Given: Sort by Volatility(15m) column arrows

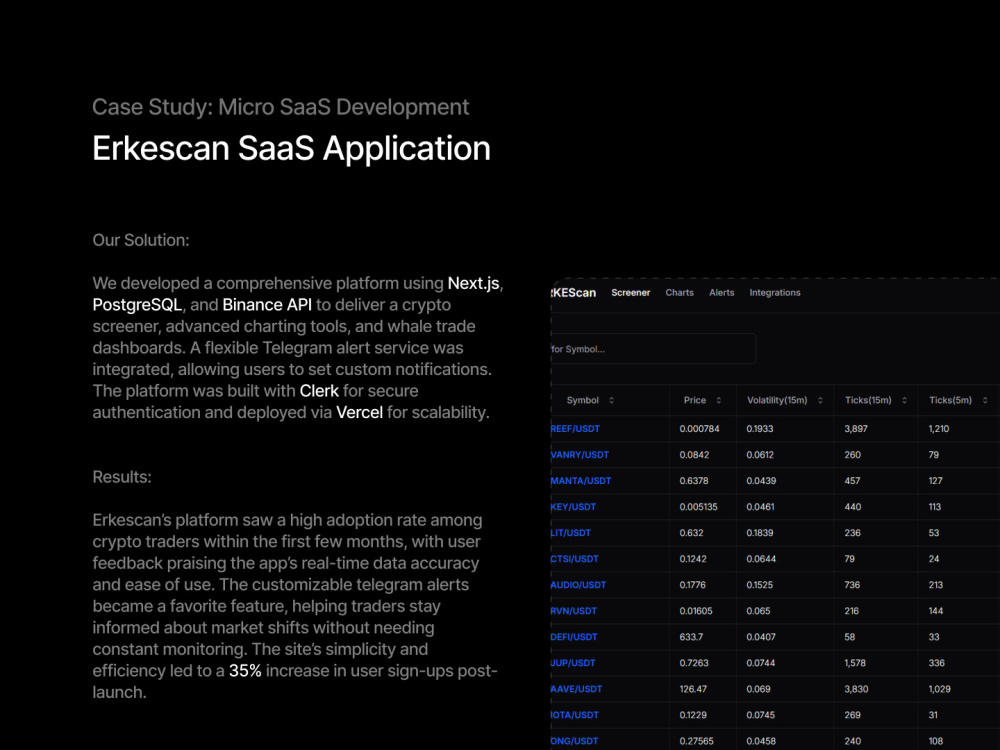Looking at the screenshot, I should (820, 401).
